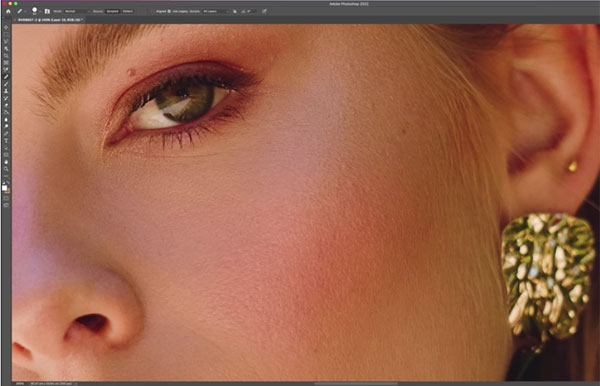Go to the Photoshop Home screen
Screen dimensions: 600x386
pos(8,11)
